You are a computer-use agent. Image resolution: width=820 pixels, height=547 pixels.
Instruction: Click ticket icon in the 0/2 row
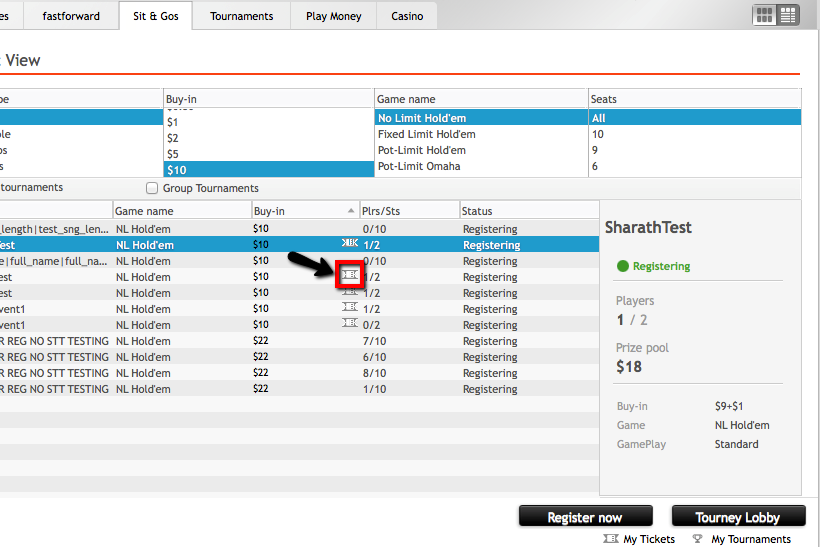(x=350, y=323)
